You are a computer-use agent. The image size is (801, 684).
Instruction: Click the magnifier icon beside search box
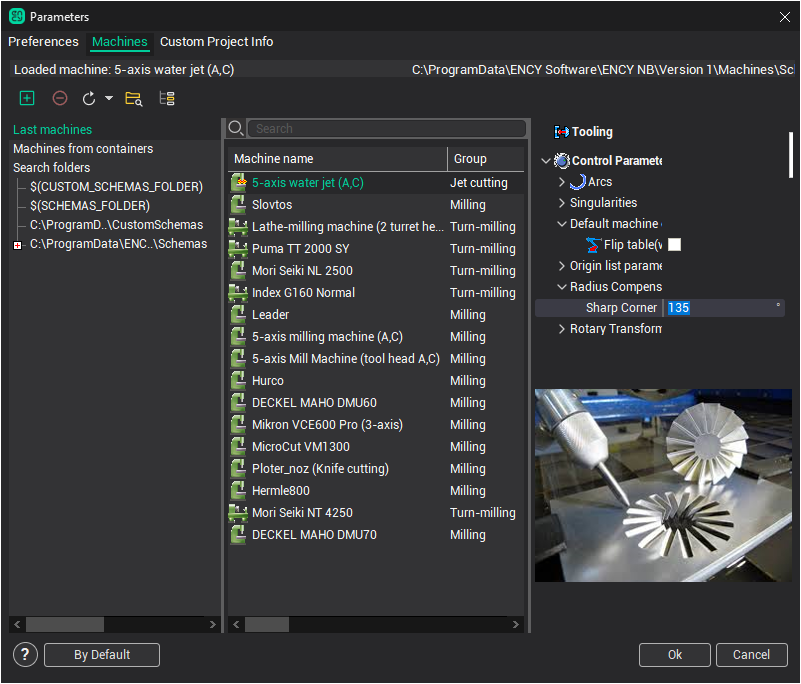[236, 128]
